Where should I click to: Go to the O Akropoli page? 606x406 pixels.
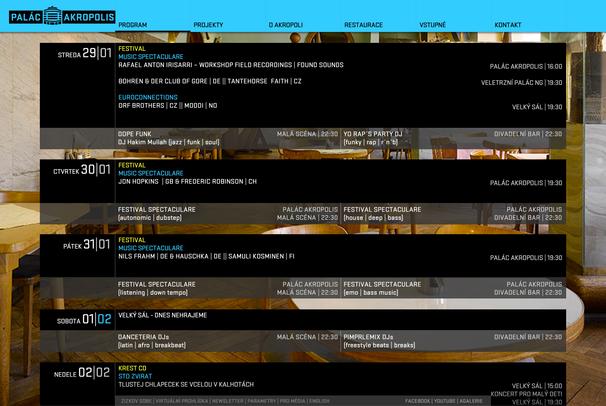pos(285,24)
